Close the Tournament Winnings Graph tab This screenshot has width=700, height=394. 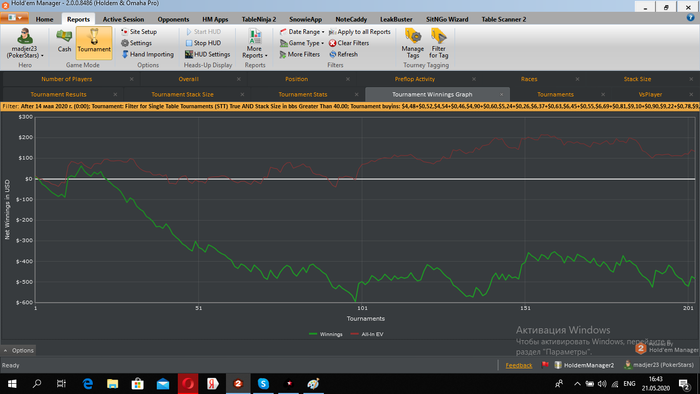pyautogui.click(x=501, y=95)
